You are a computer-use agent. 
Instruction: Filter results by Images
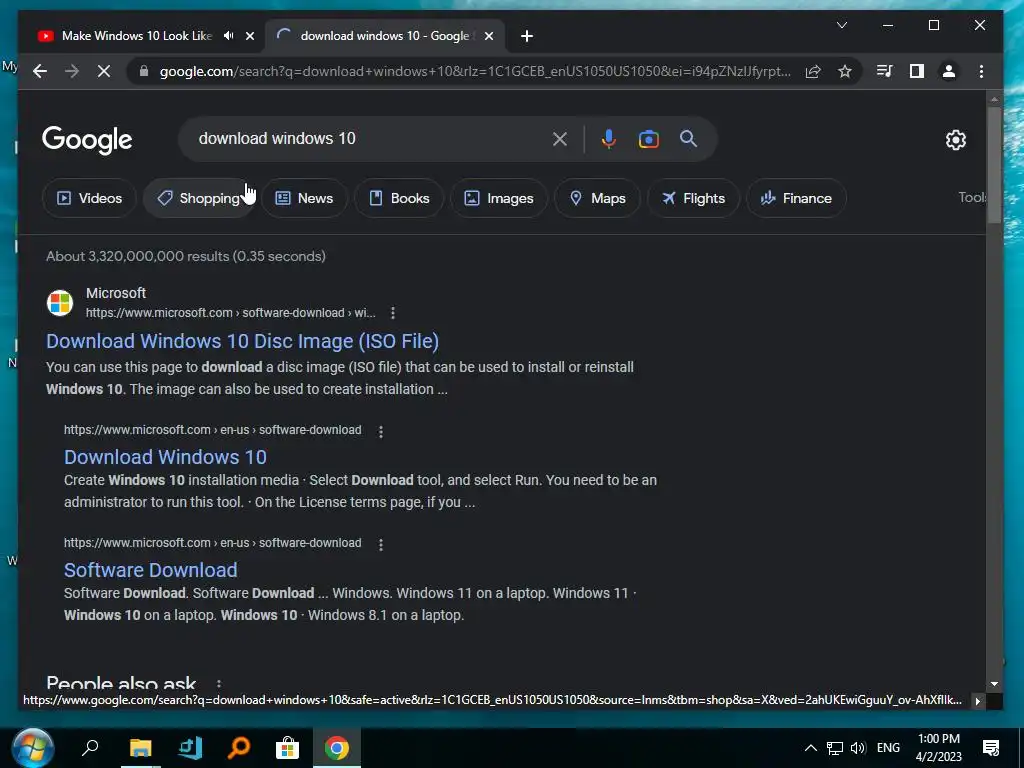click(499, 198)
